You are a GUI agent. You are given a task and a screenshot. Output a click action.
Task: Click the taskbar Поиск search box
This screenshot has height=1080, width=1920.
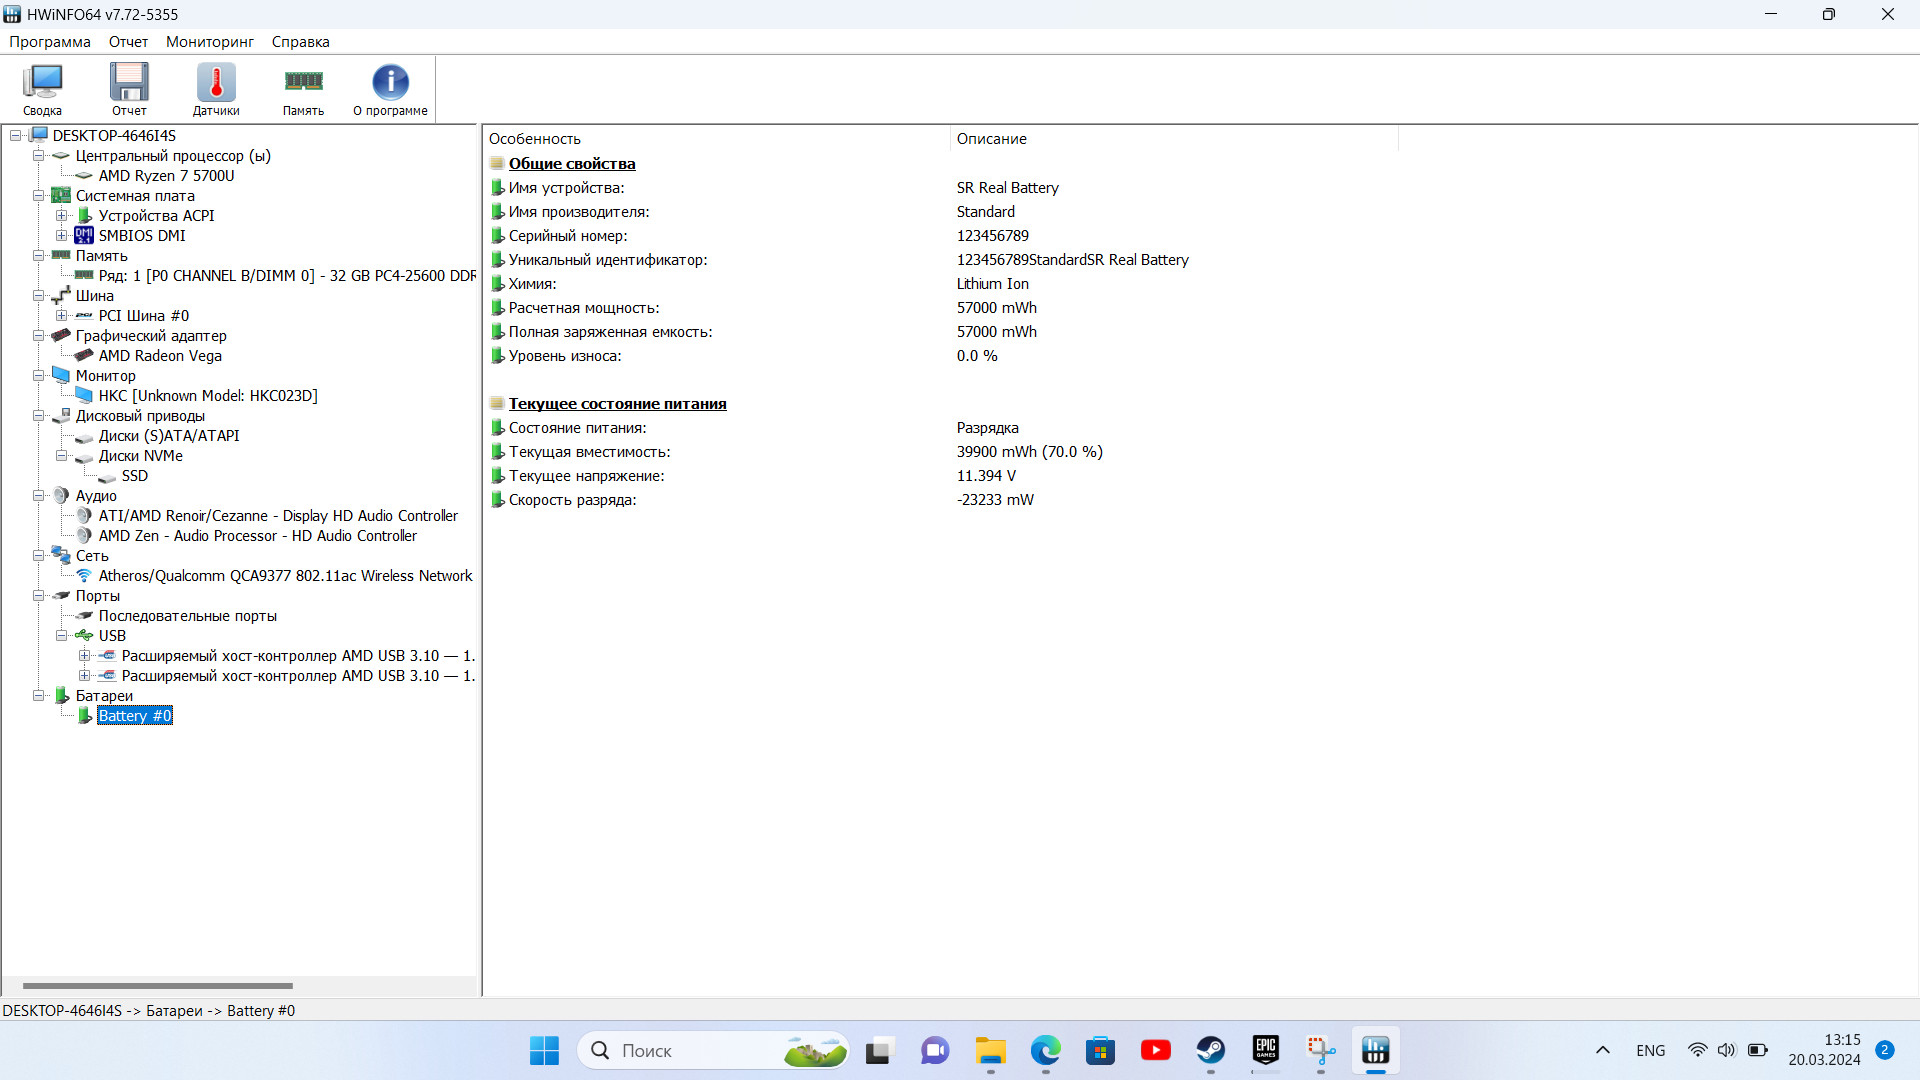(714, 1051)
